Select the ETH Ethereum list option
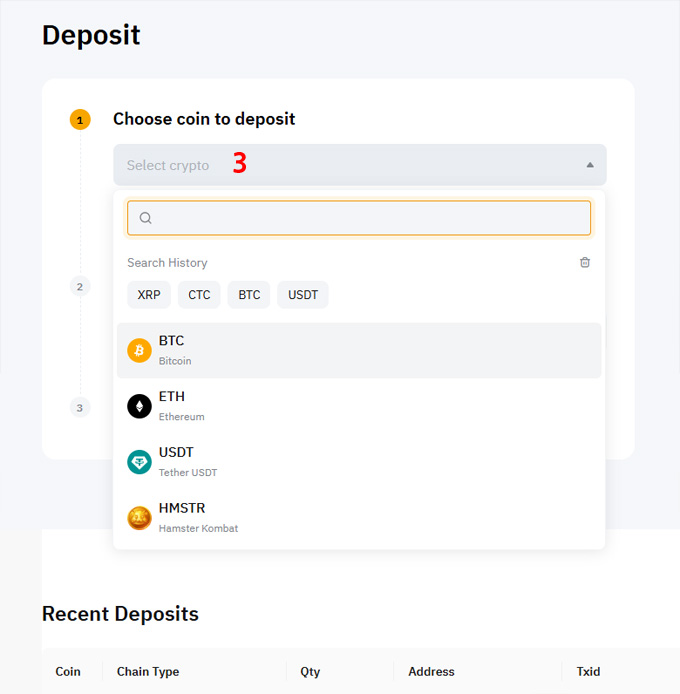The width and height of the screenshot is (680, 694). (359, 406)
